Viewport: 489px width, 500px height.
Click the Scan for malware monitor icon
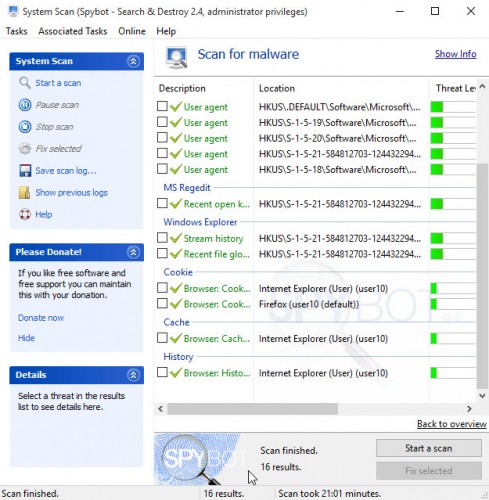(176, 57)
